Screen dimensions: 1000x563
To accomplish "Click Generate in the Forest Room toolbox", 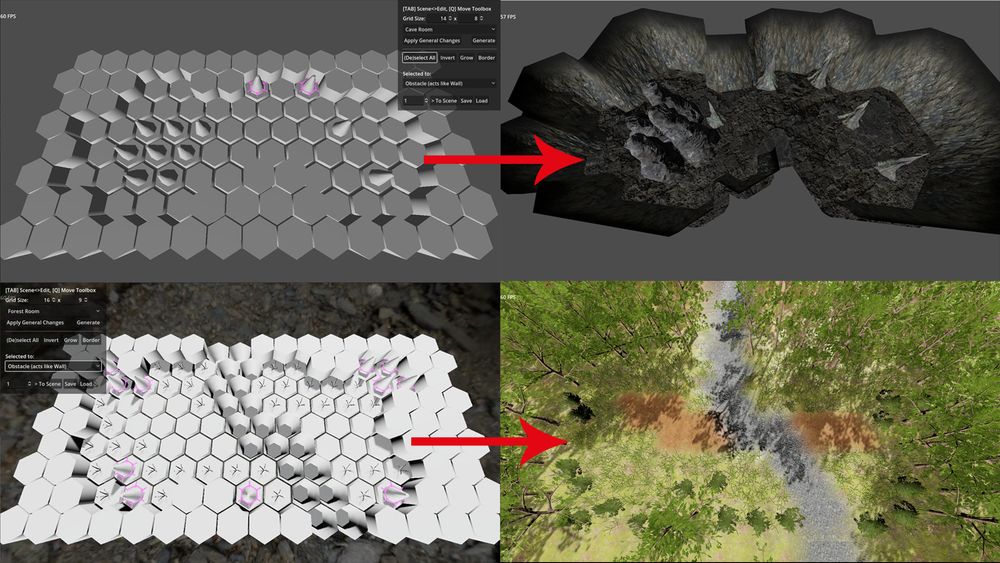I will coord(88,323).
